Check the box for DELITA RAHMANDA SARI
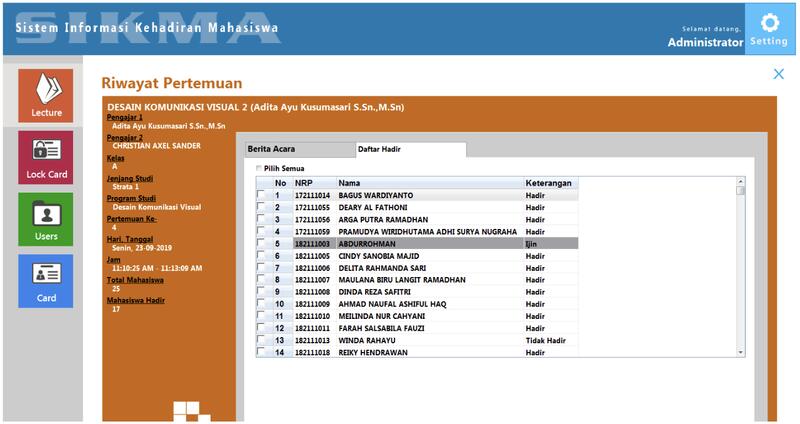Screen dimensions: 800x424 [x=261, y=267]
